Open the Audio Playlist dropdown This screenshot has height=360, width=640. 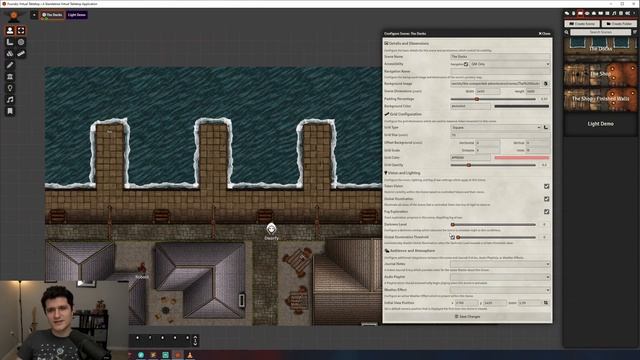point(500,277)
